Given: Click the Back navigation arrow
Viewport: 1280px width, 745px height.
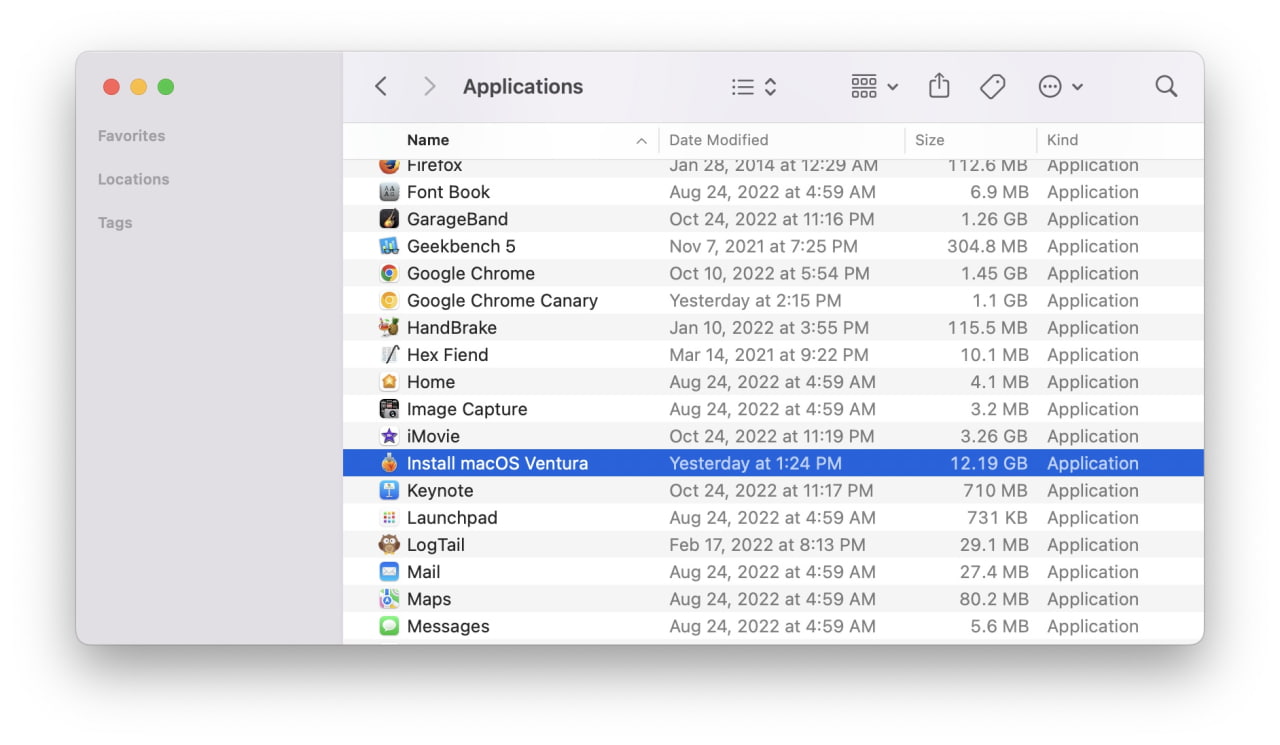Looking at the screenshot, I should tap(381, 86).
